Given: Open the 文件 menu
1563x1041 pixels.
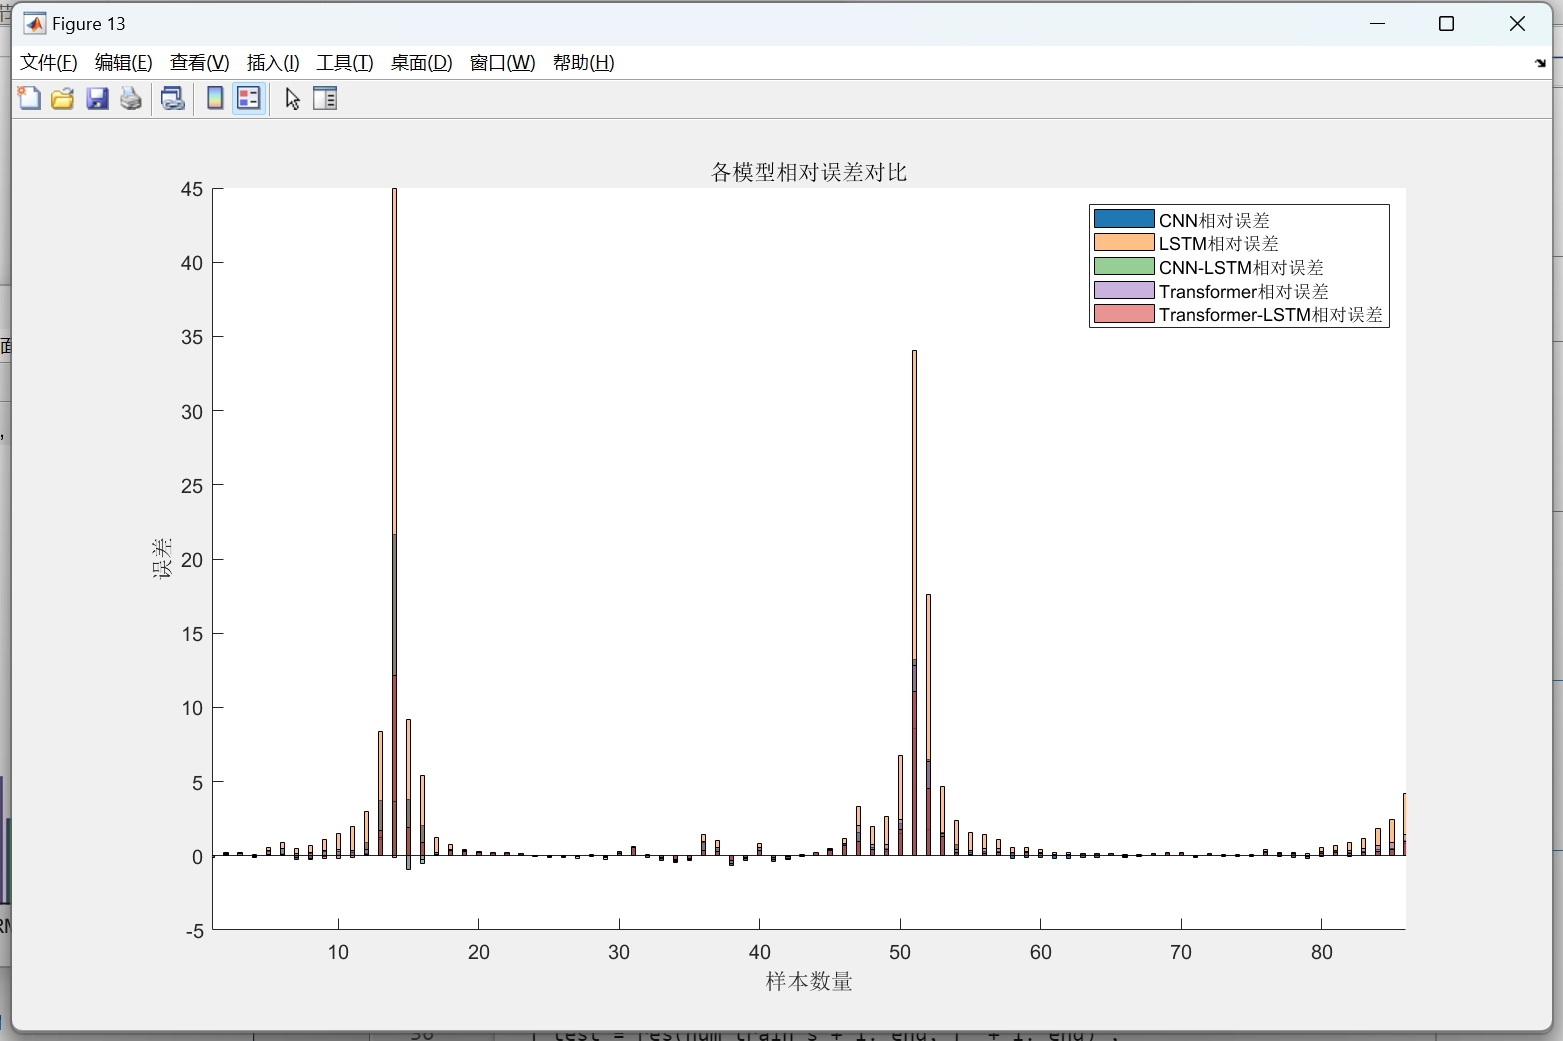Looking at the screenshot, I should click(x=47, y=62).
